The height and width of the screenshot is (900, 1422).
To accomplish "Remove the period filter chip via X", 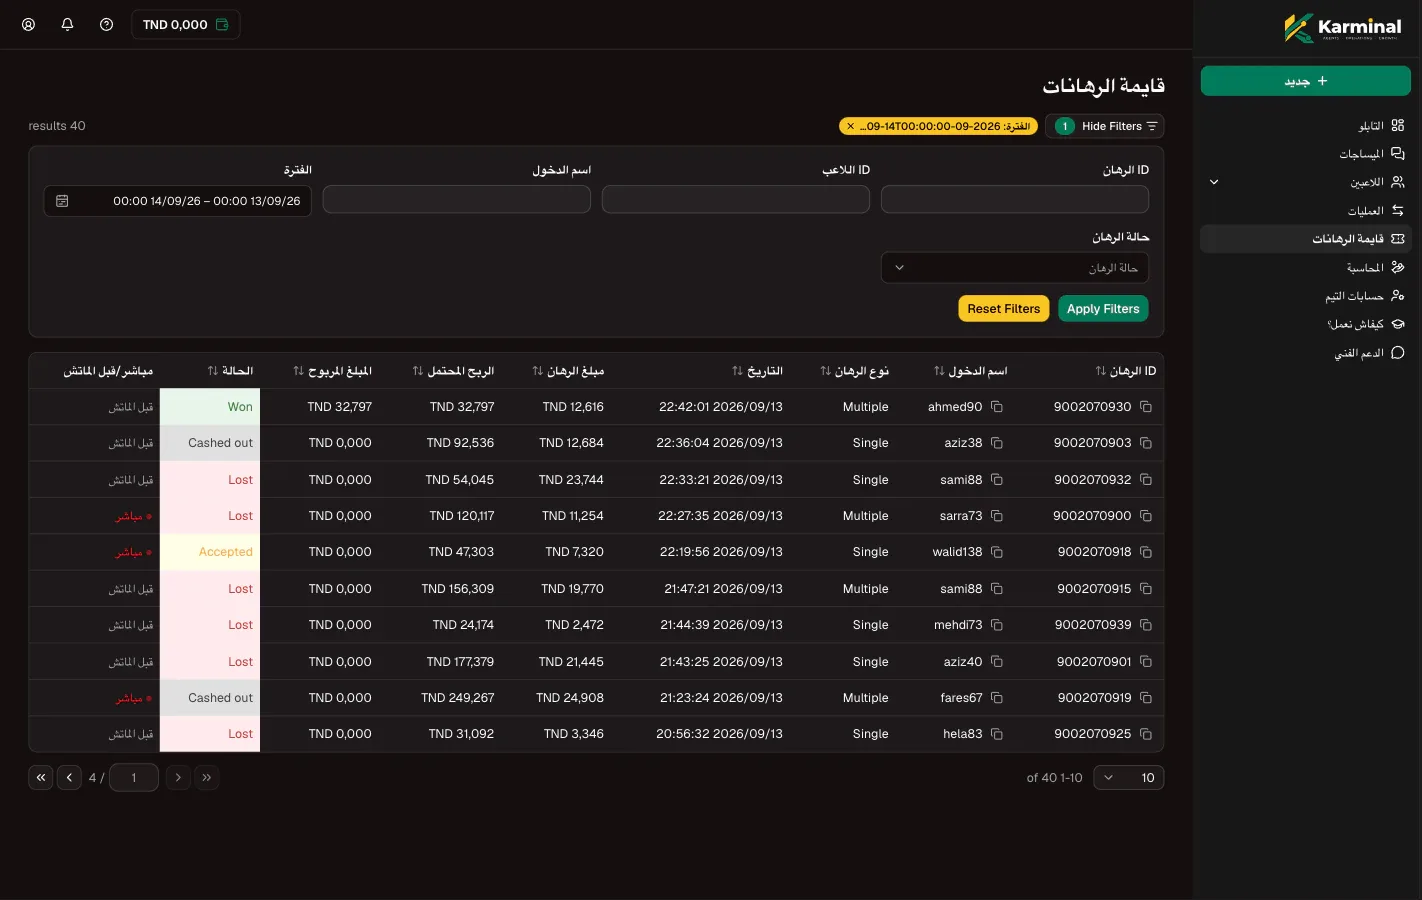I will pyautogui.click(x=850, y=127).
